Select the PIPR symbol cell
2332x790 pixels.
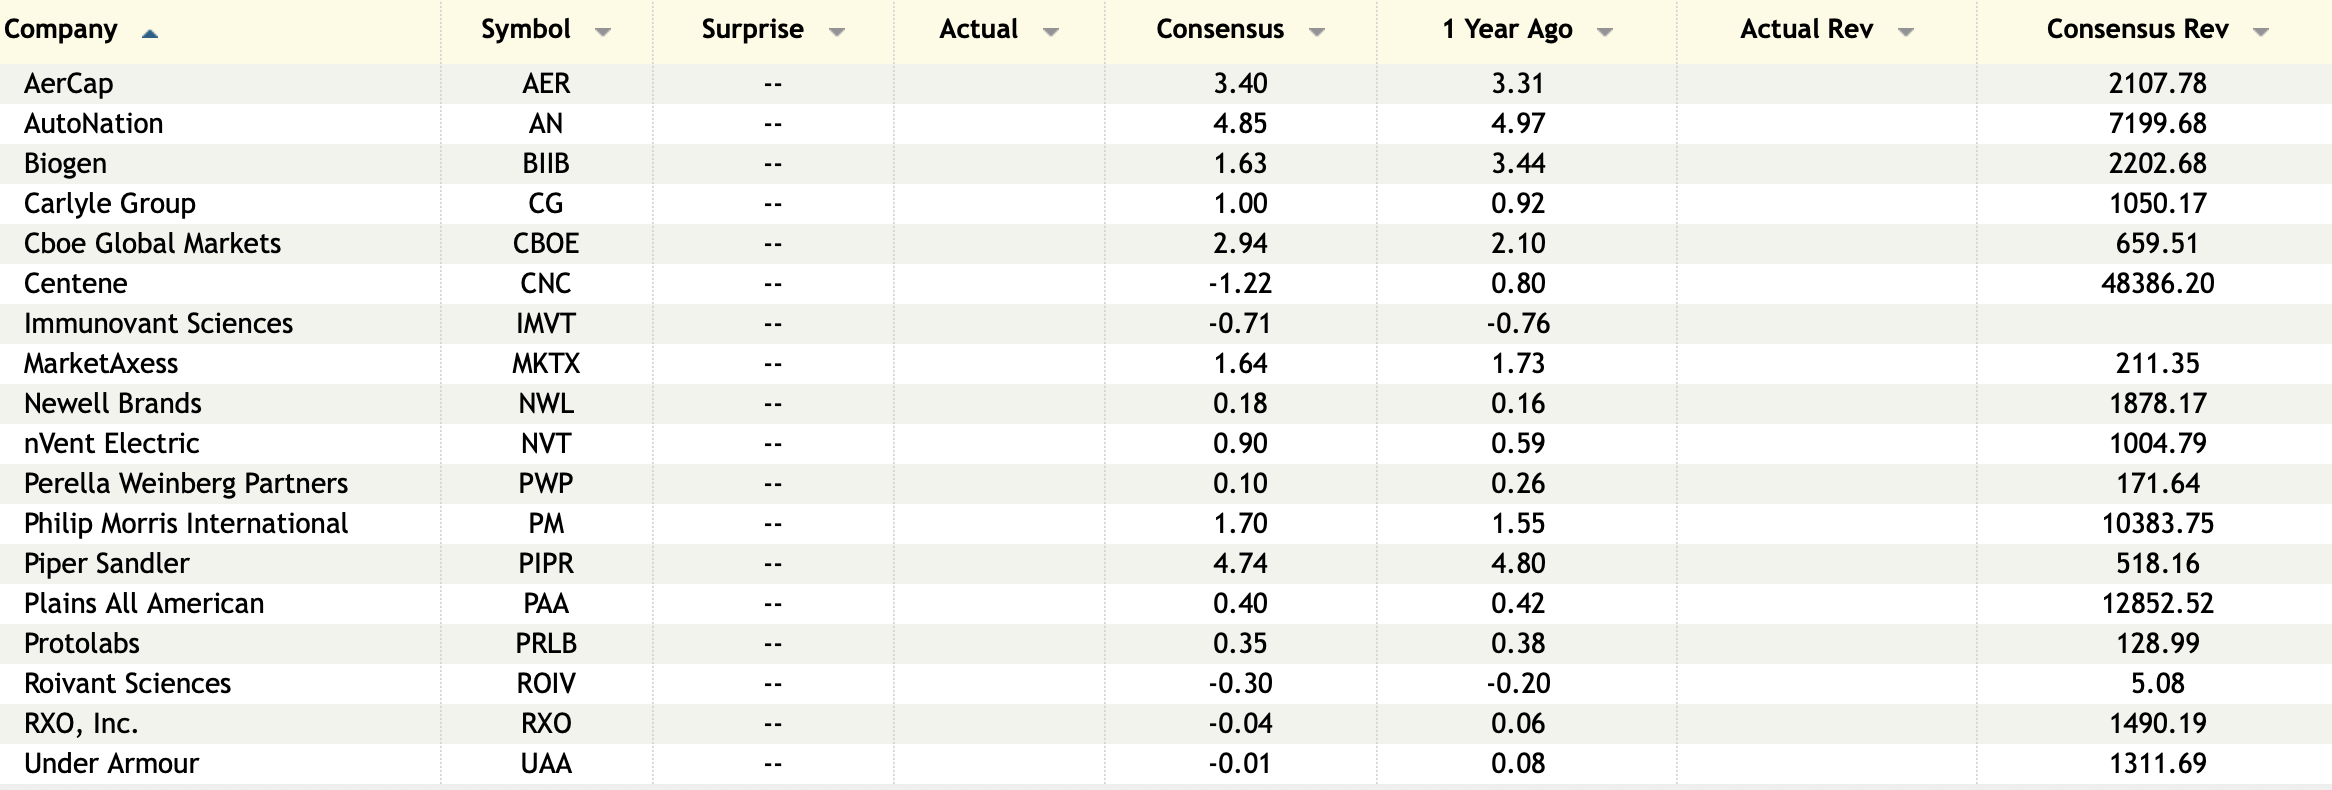546,564
